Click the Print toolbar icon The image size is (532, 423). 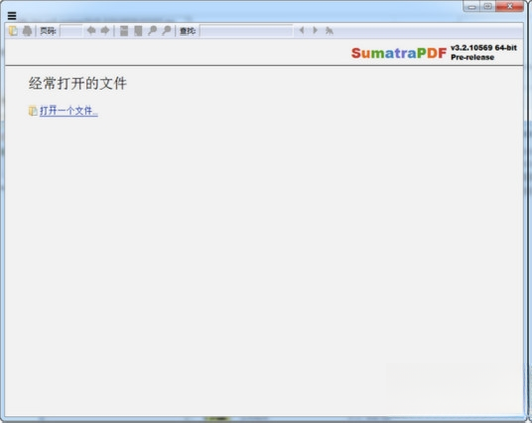tap(27, 31)
